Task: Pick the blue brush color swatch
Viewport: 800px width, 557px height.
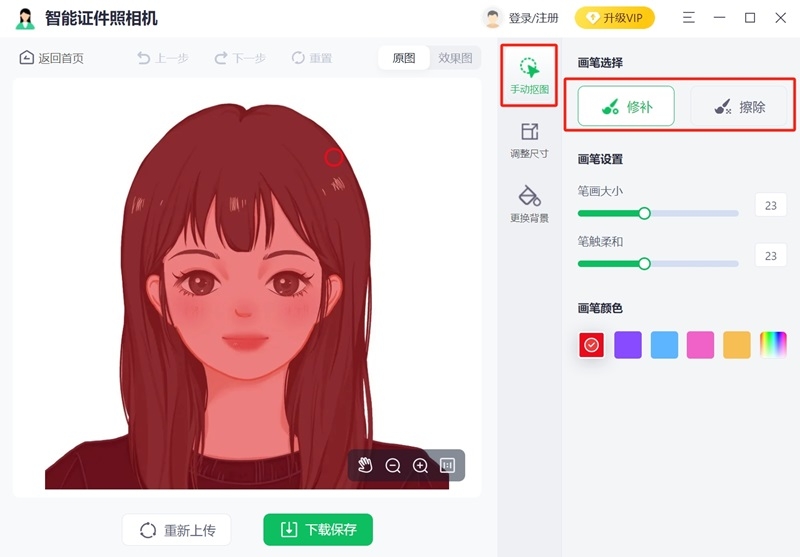Action: tap(664, 345)
